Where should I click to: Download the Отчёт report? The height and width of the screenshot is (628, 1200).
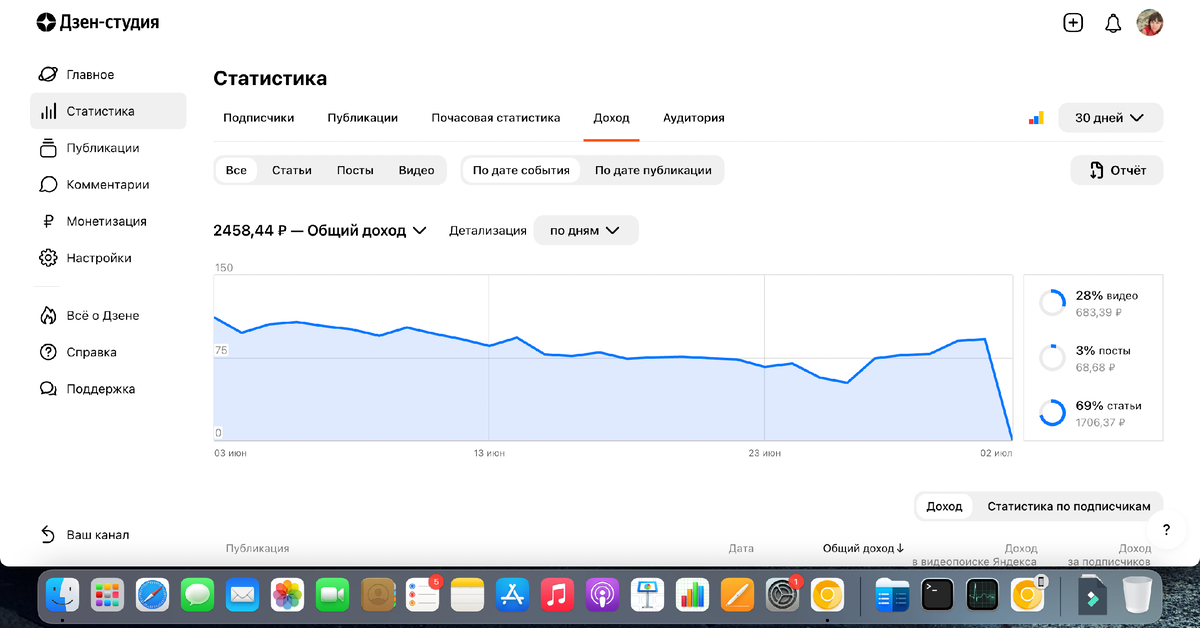1117,170
